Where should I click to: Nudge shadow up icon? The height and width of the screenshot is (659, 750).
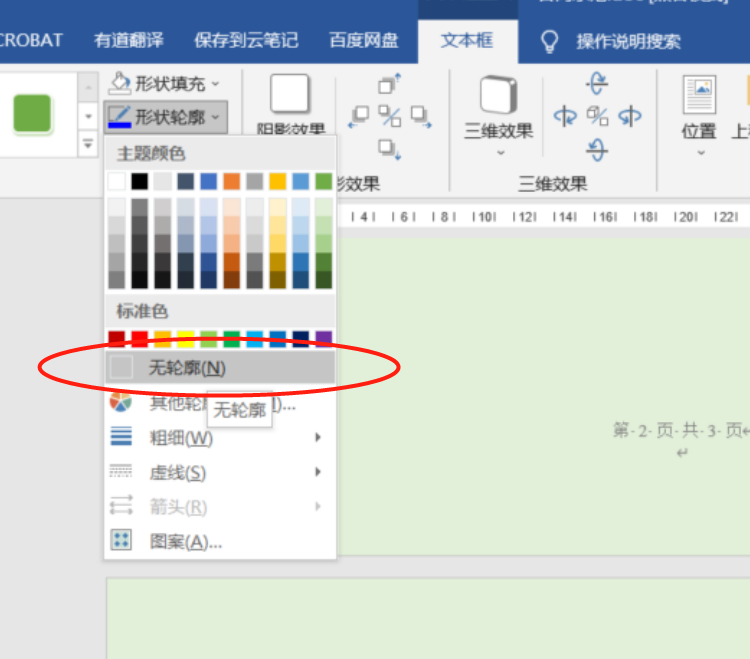(389, 84)
